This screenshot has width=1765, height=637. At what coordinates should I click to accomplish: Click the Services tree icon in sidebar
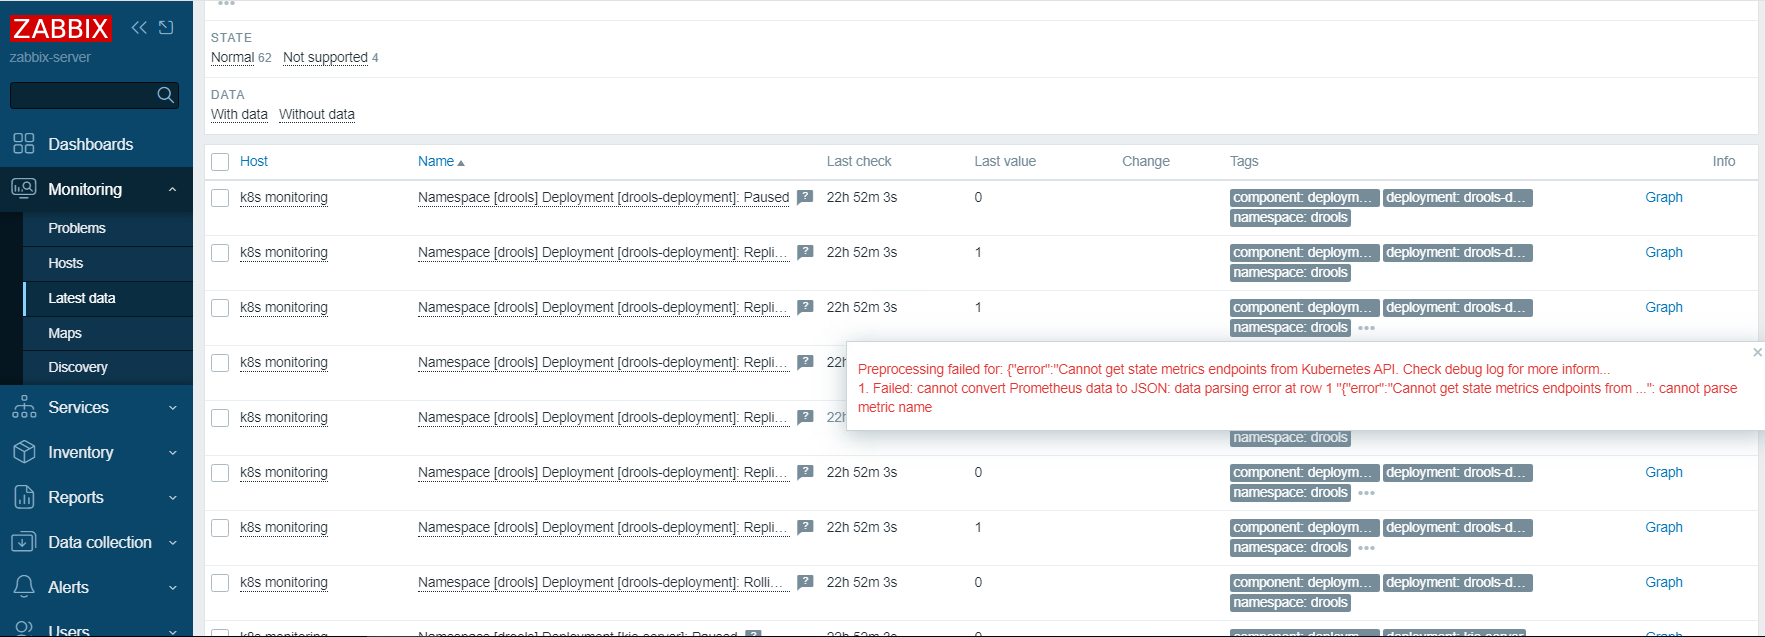(24, 407)
